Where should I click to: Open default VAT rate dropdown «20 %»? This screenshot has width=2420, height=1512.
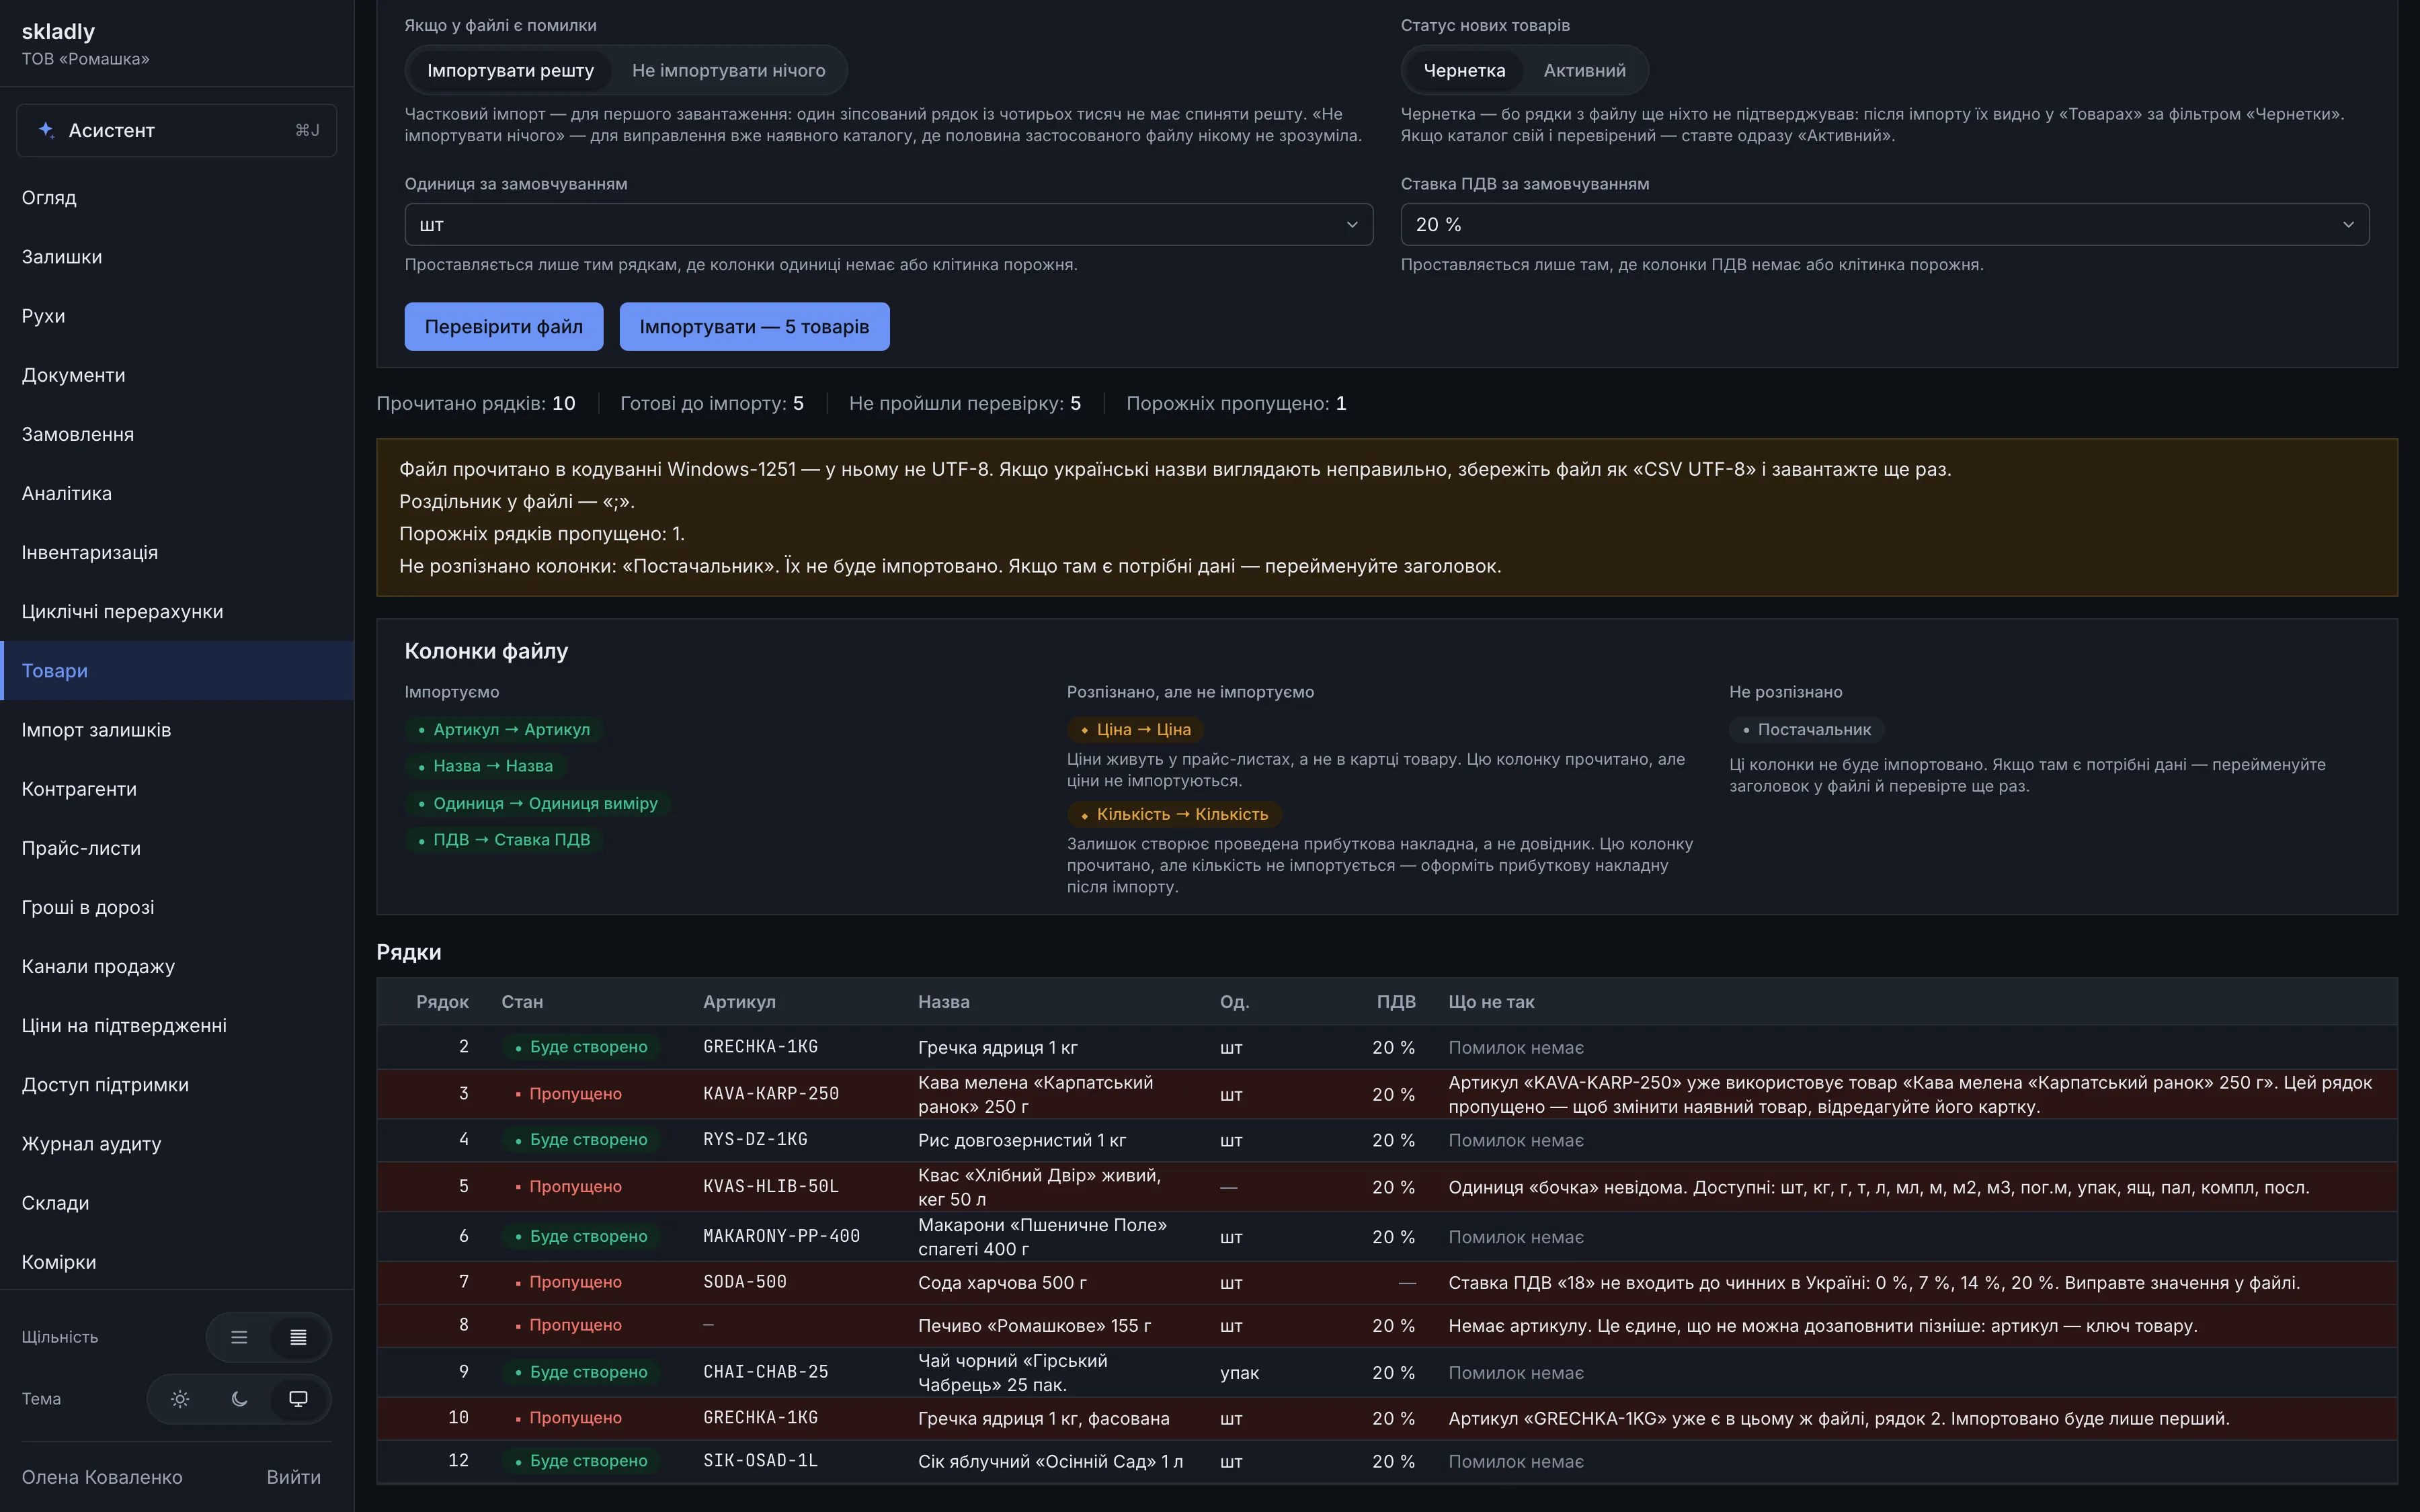pos(1884,225)
